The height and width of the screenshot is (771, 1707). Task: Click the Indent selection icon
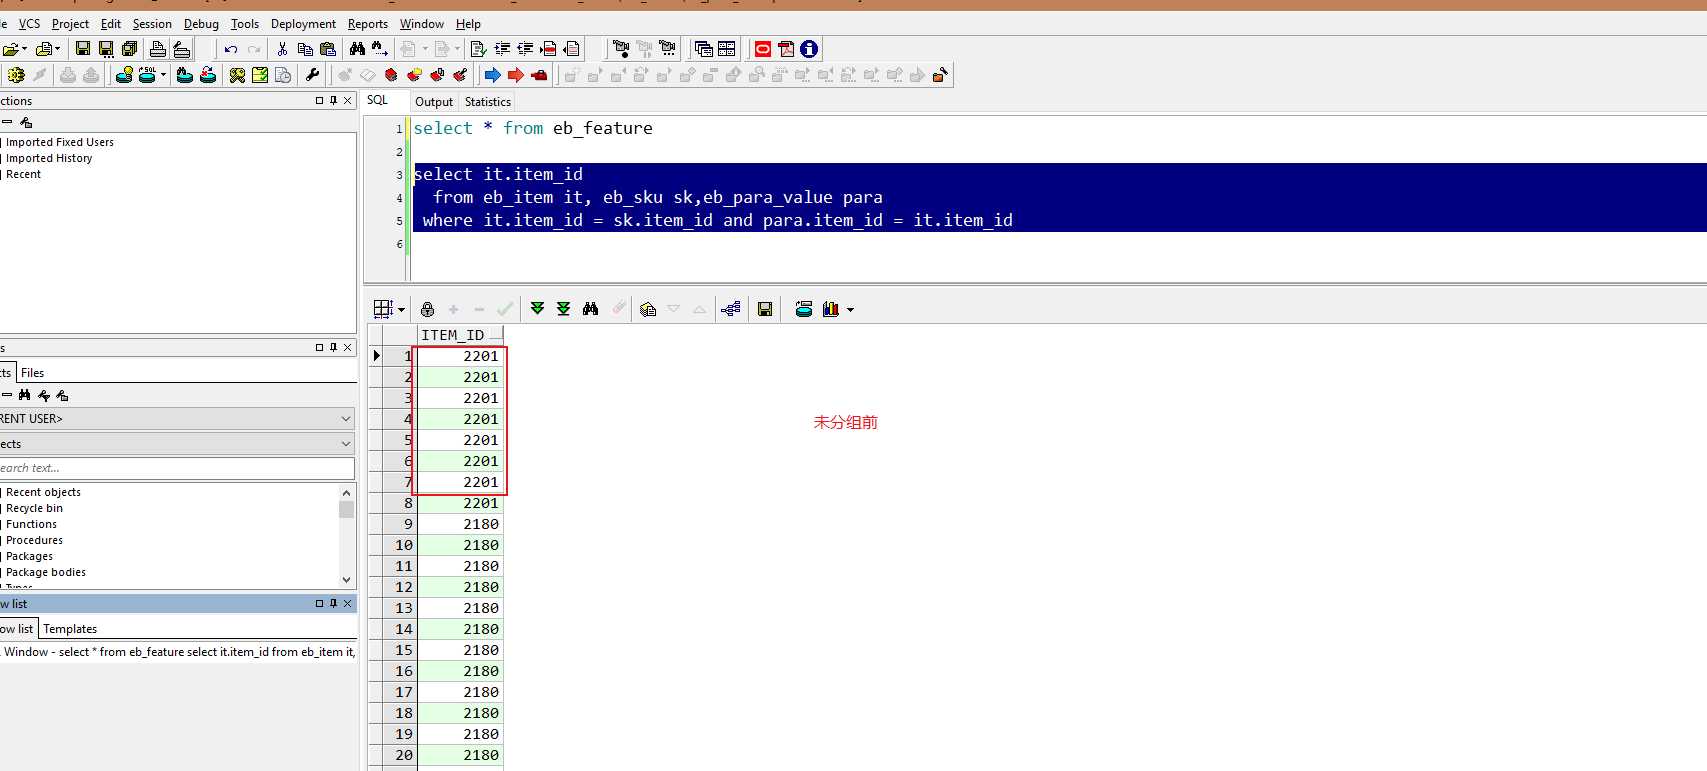tap(502, 49)
